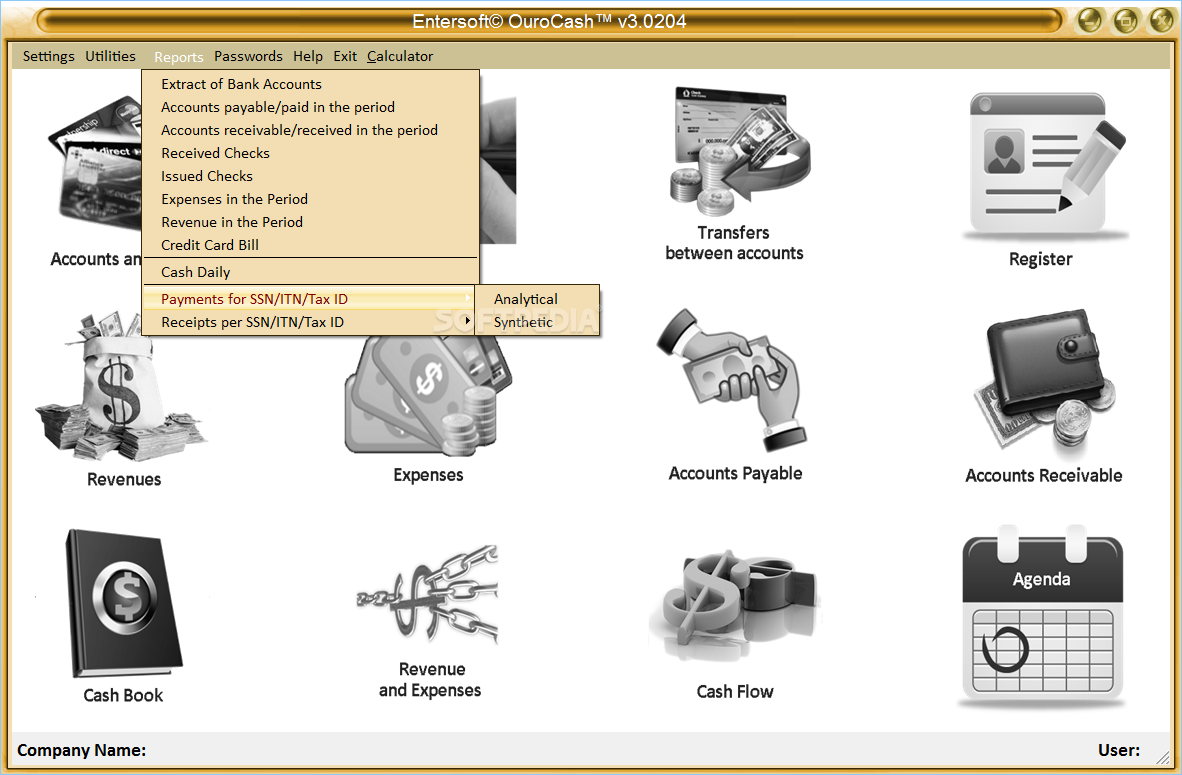The width and height of the screenshot is (1182, 775).
Task: Click the Exit menu item
Action: (x=344, y=56)
